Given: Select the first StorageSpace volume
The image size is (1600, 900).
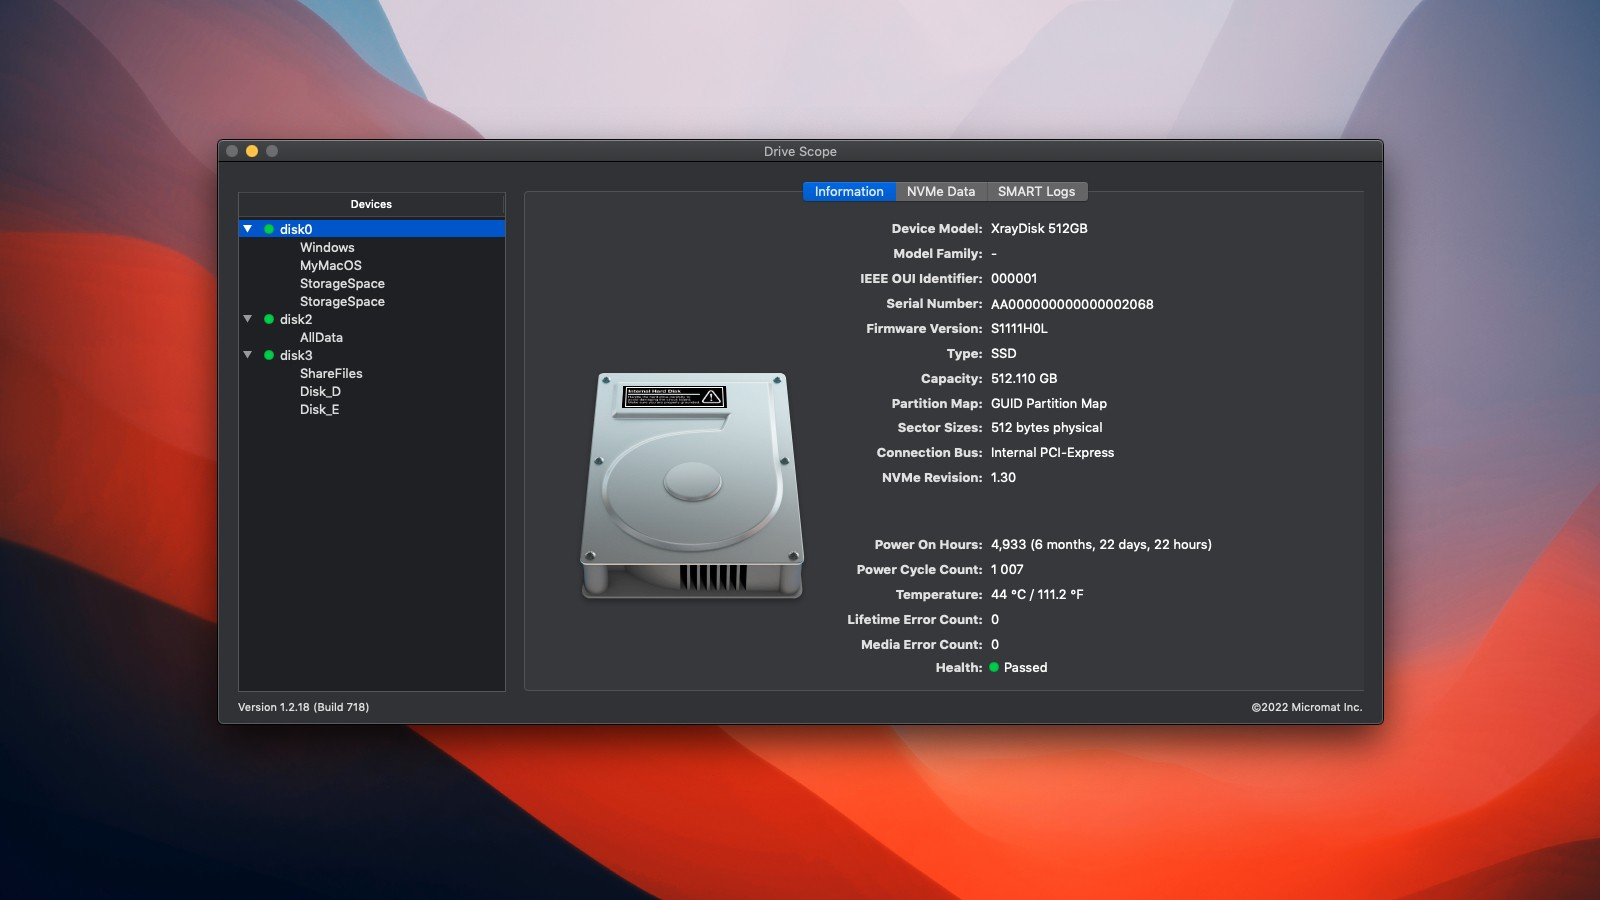Looking at the screenshot, I should (342, 283).
